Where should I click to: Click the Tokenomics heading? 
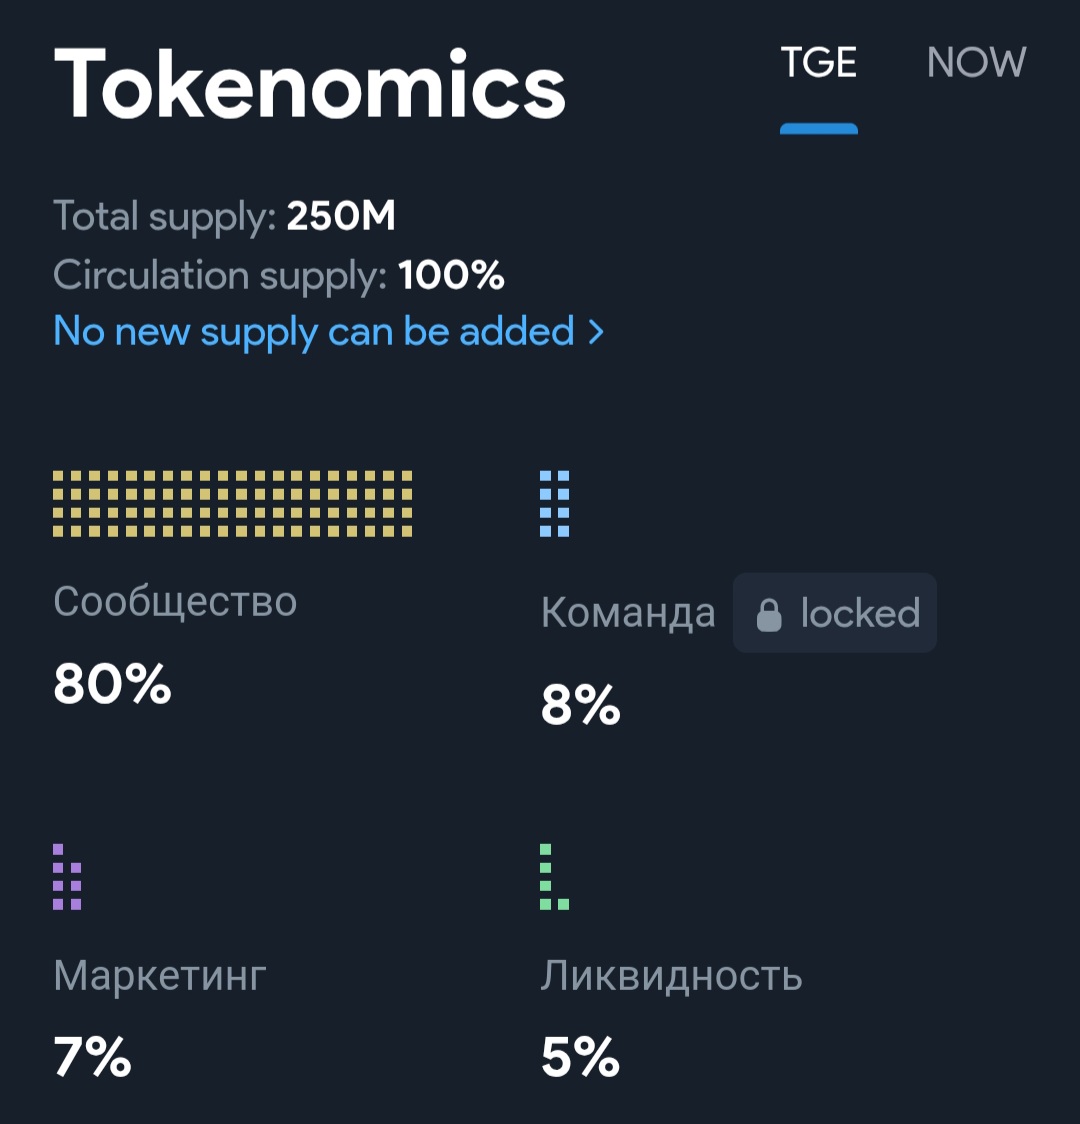tap(310, 84)
